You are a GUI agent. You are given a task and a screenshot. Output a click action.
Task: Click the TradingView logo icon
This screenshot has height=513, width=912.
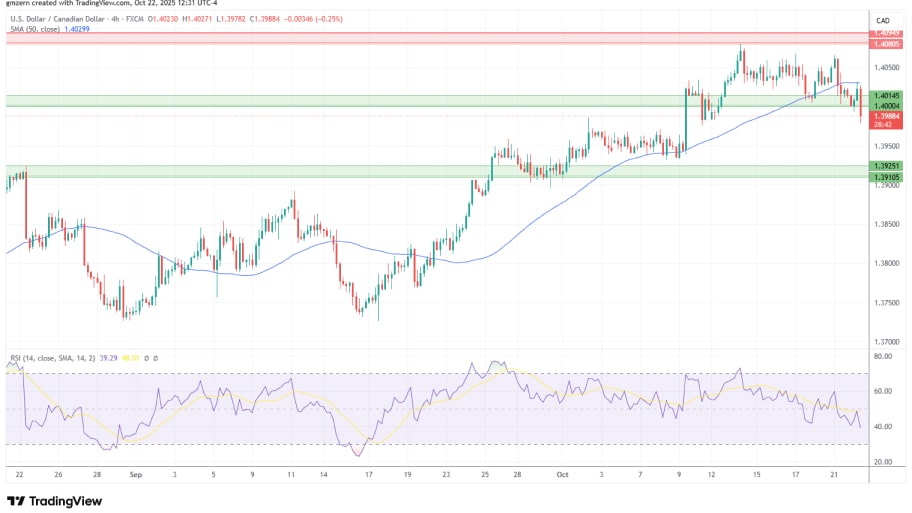point(15,500)
